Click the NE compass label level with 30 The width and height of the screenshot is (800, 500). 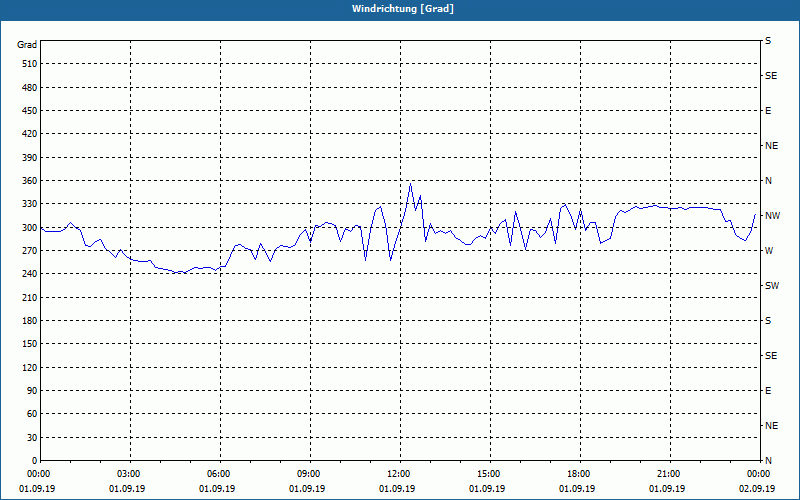pos(771,426)
